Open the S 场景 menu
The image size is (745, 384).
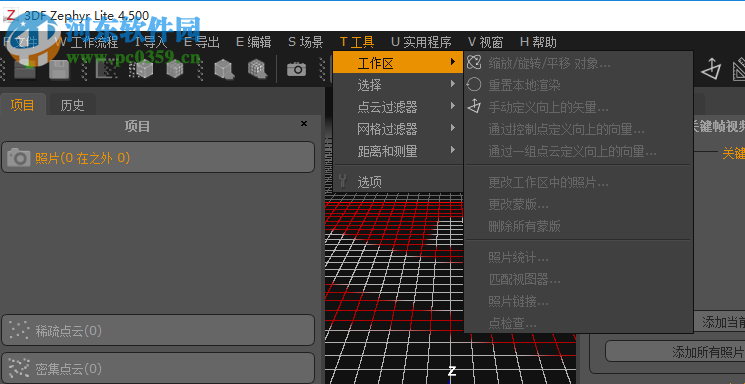click(x=306, y=42)
